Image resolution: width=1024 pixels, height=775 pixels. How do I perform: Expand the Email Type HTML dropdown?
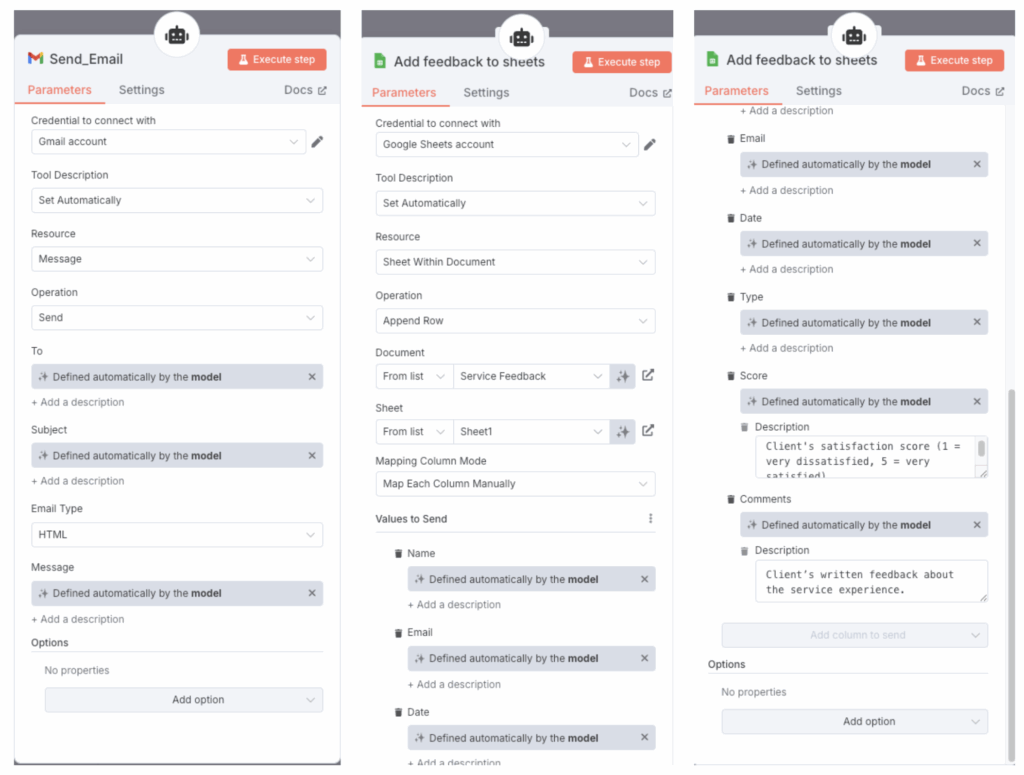tap(177, 535)
